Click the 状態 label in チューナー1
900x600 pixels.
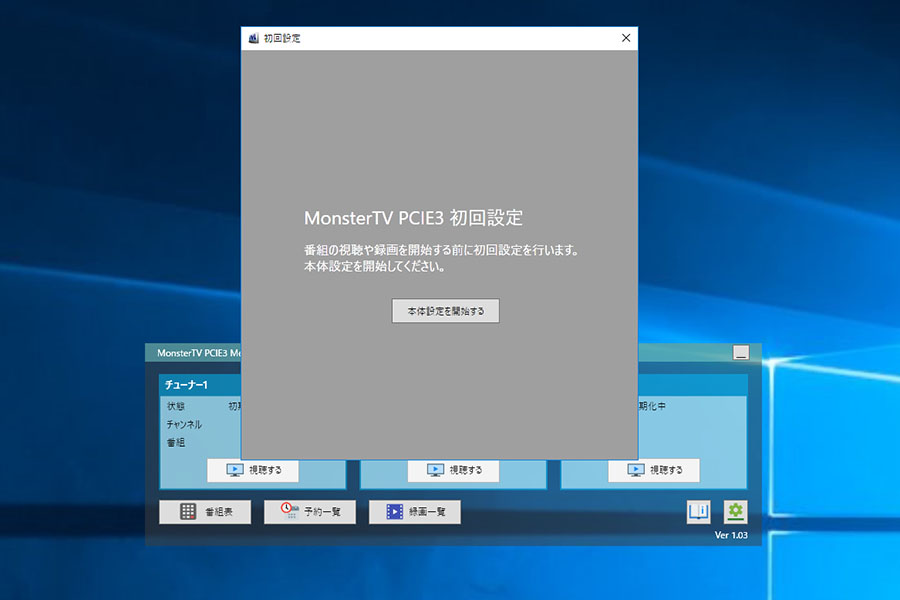click(x=176, y=406)
